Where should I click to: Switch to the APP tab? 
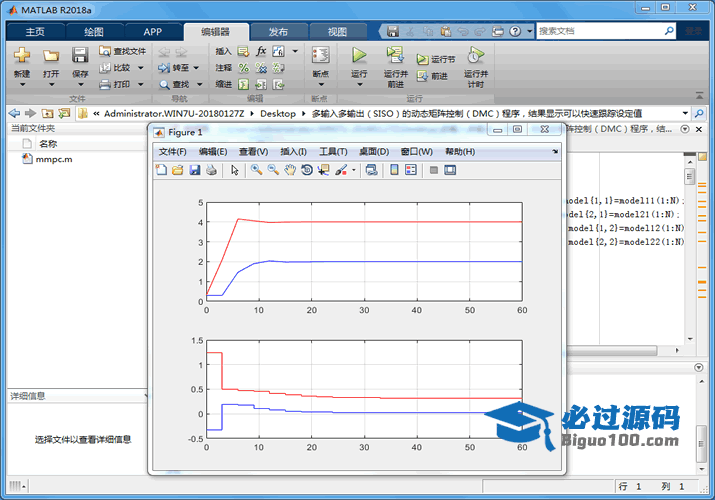tap(152, 31)
